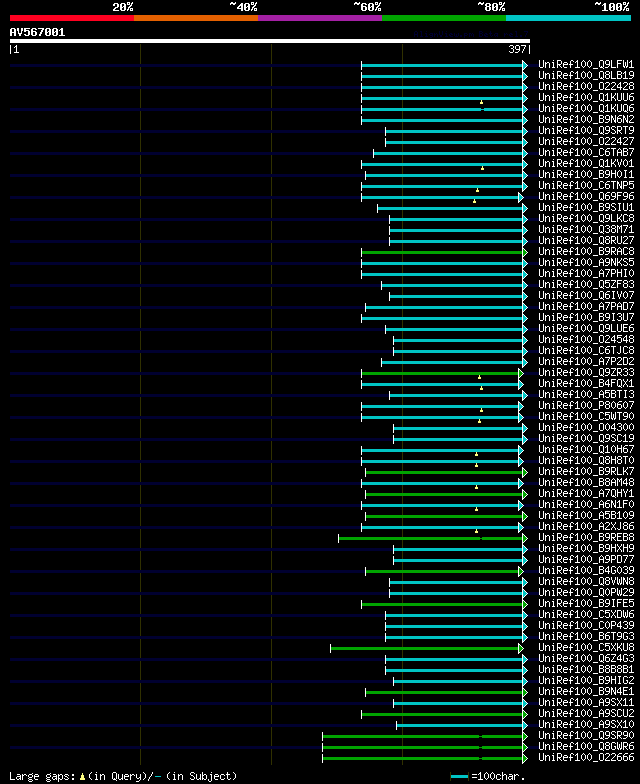Select the UniRef100_B6T9G3 label
Screen dimensions: 640x784
click(x=586, y=636)
